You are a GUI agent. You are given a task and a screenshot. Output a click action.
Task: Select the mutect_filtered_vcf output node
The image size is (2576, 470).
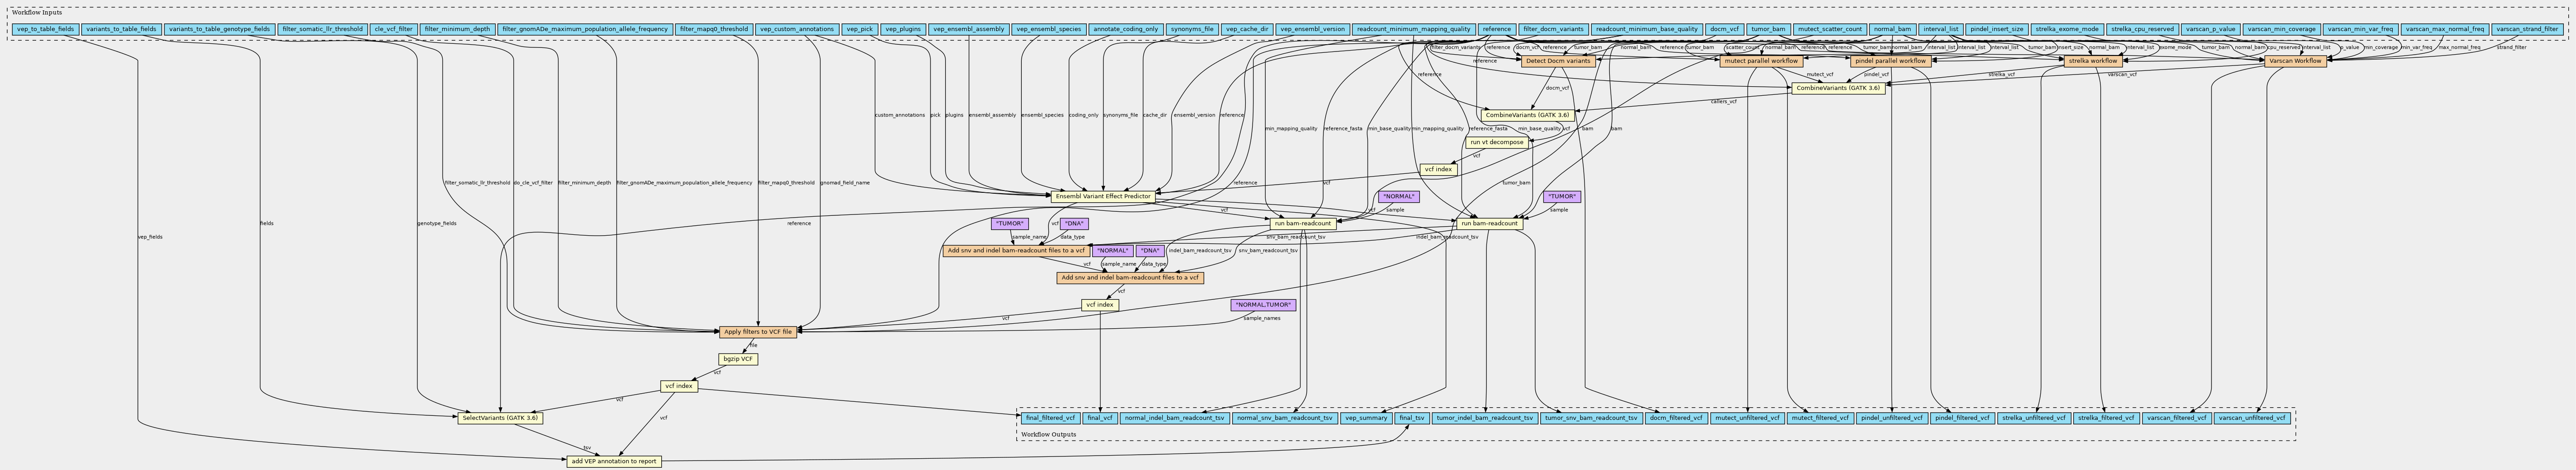click(1820, 417)
